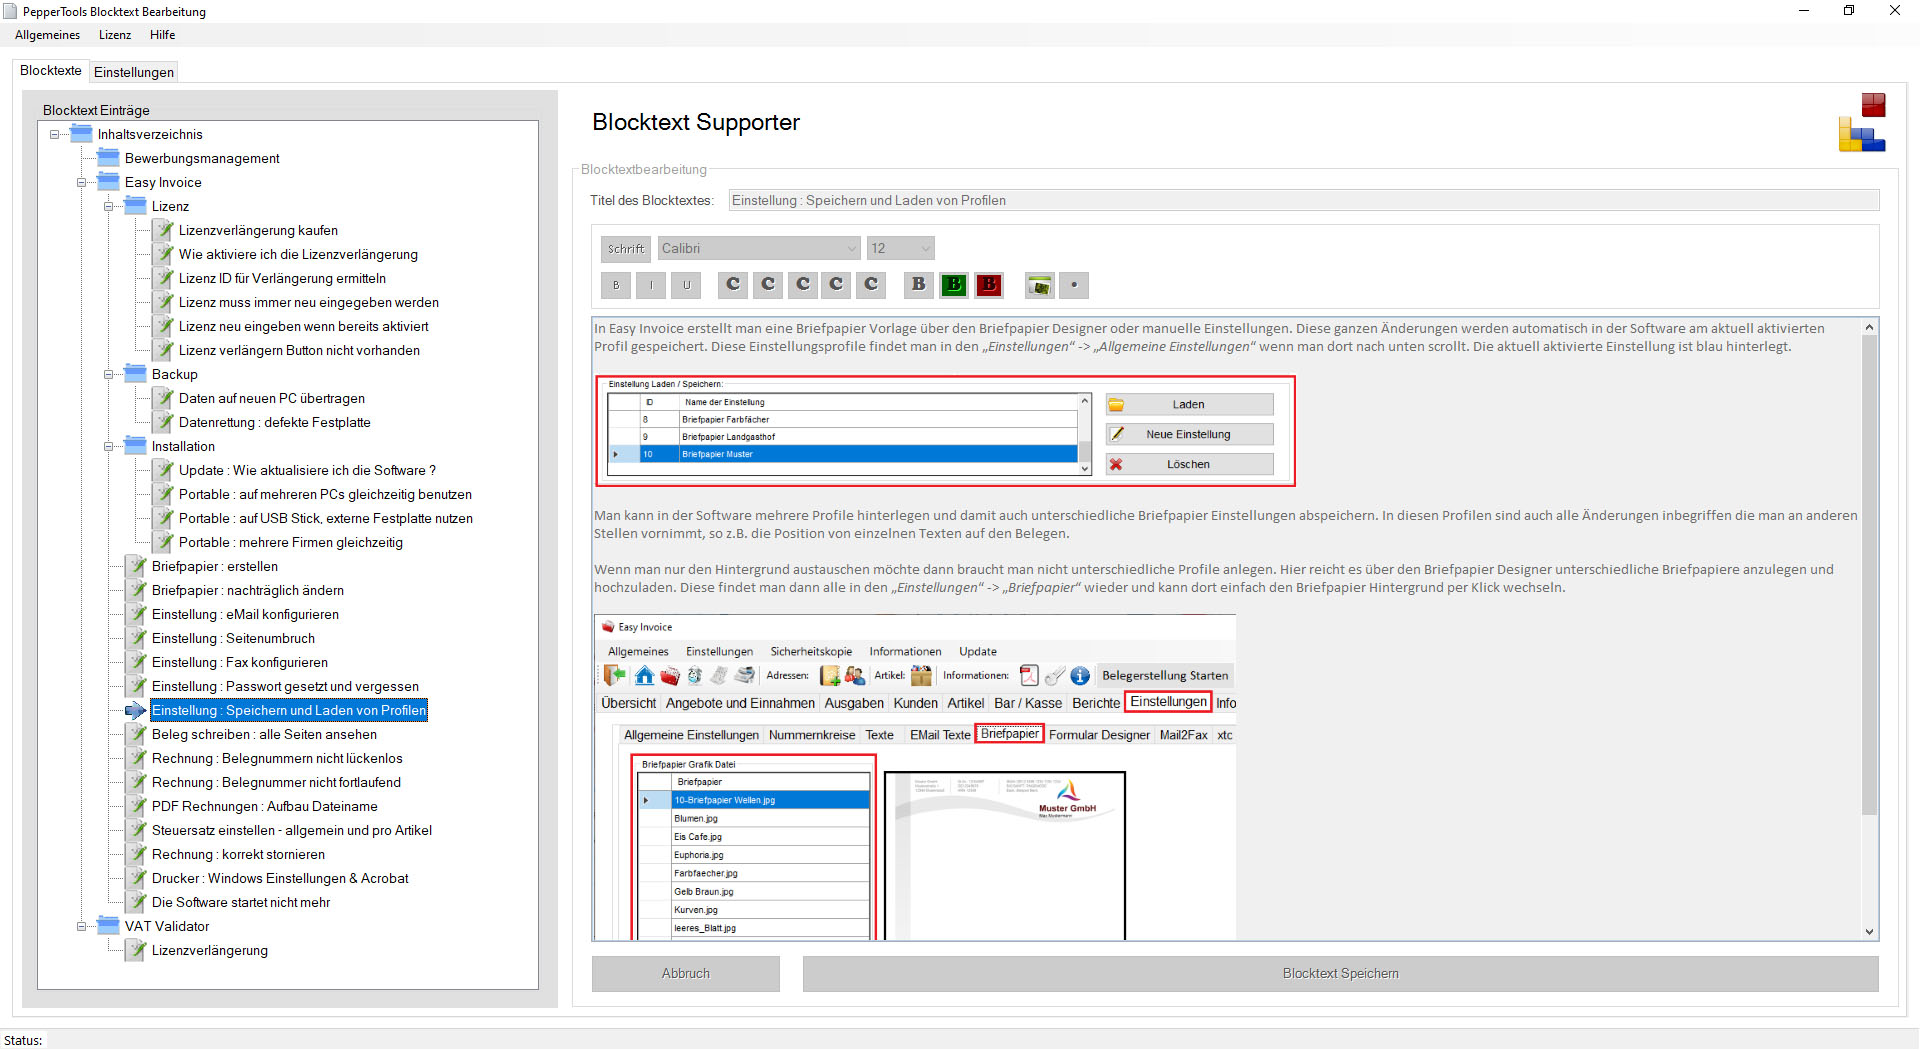Click the green background B button
The height and width of the screenshot is (1050, 1920).
[954, 285]
